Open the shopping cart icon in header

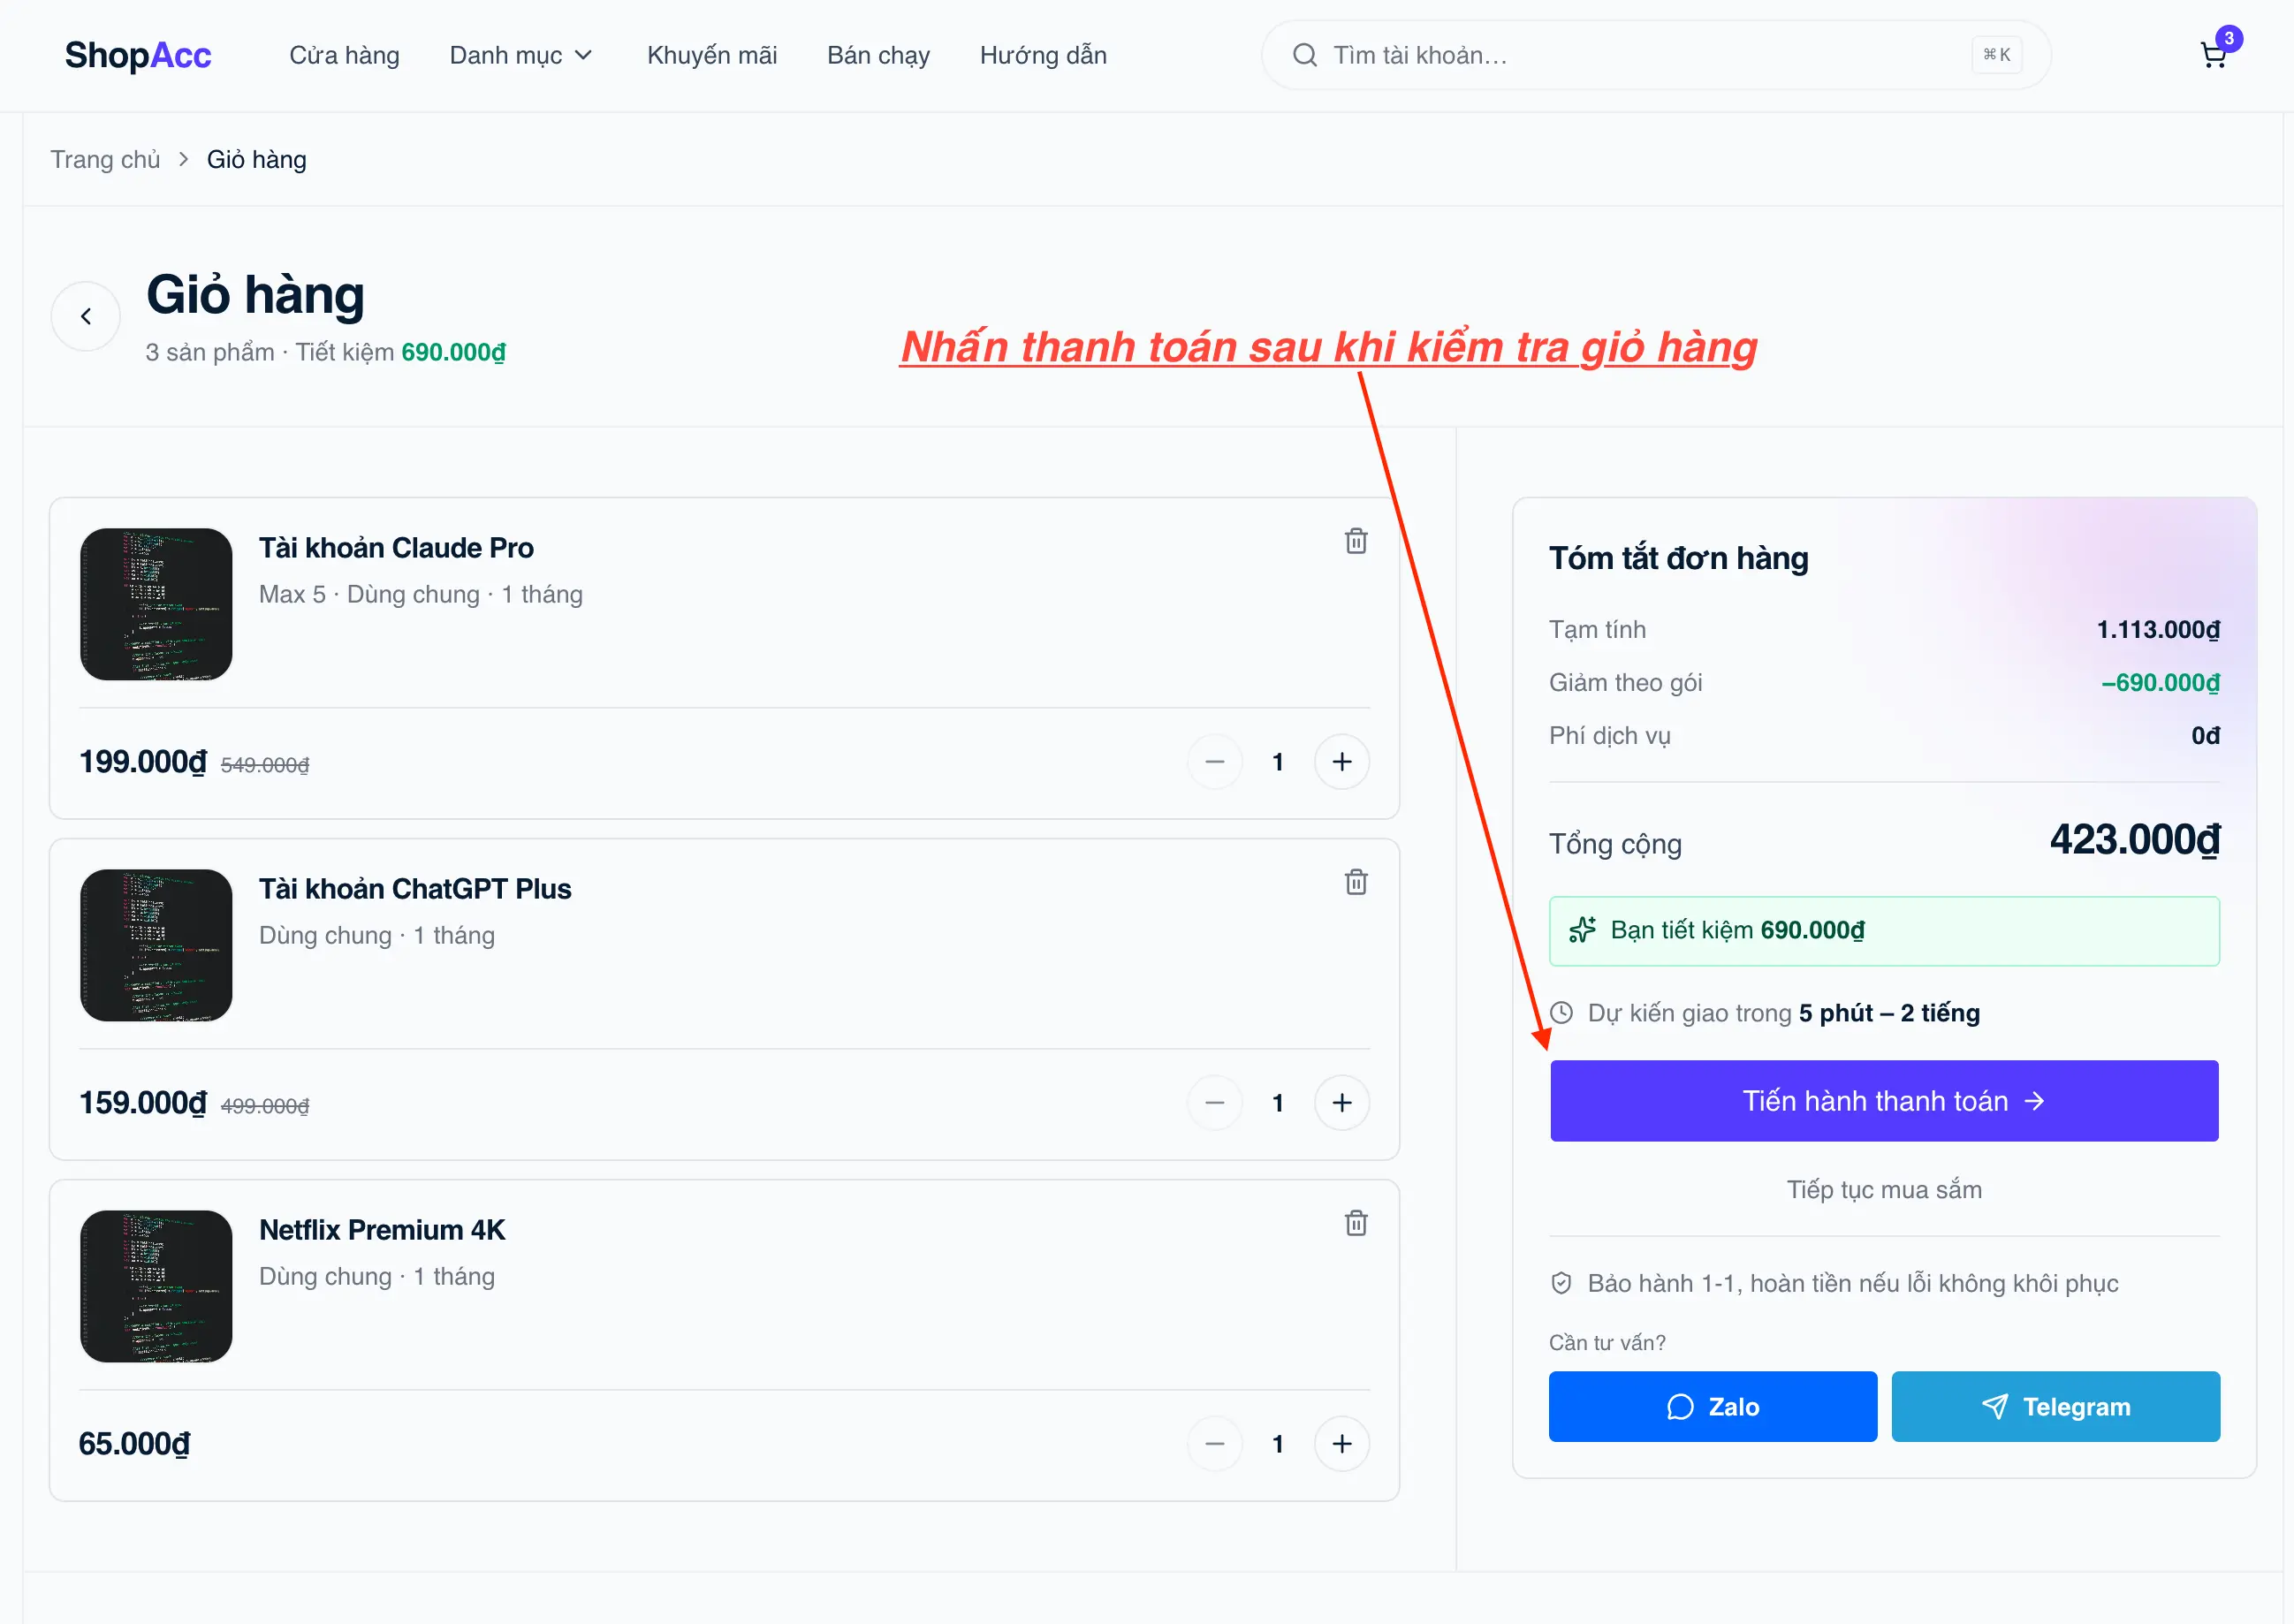coord(2212,55)
